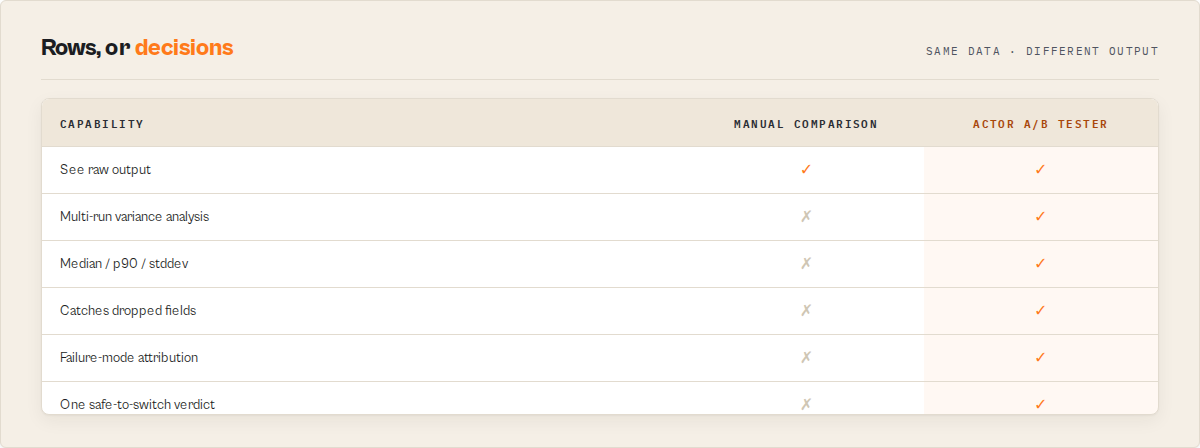Click the Same Data · Different Output tagline
Viewport: 1200px width, 448px height.
pos(1042,51)
